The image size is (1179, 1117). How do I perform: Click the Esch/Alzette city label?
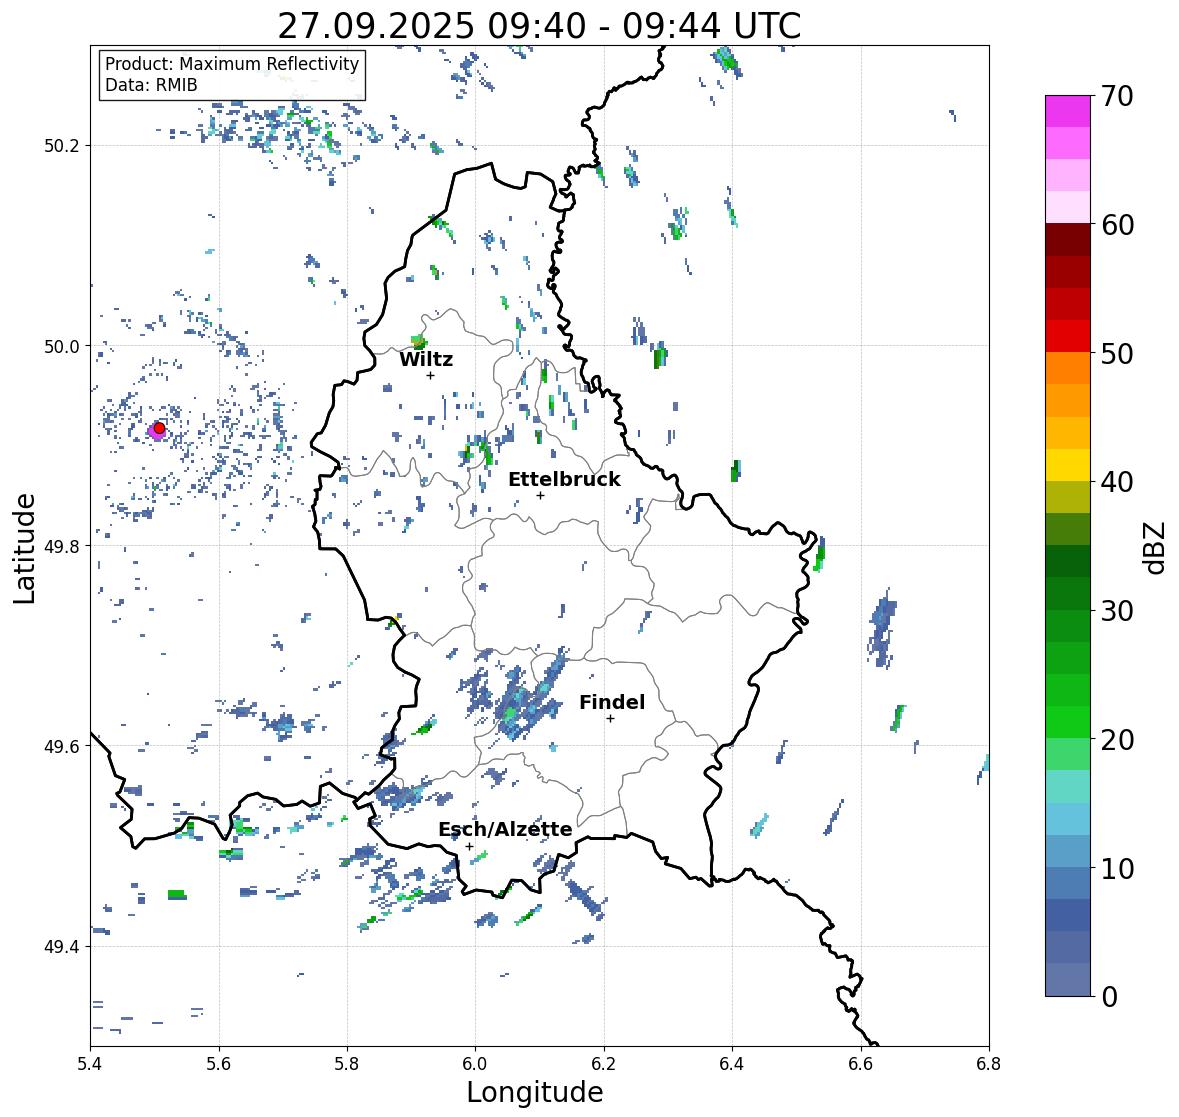pyautogui.click(x=505, y=829)
